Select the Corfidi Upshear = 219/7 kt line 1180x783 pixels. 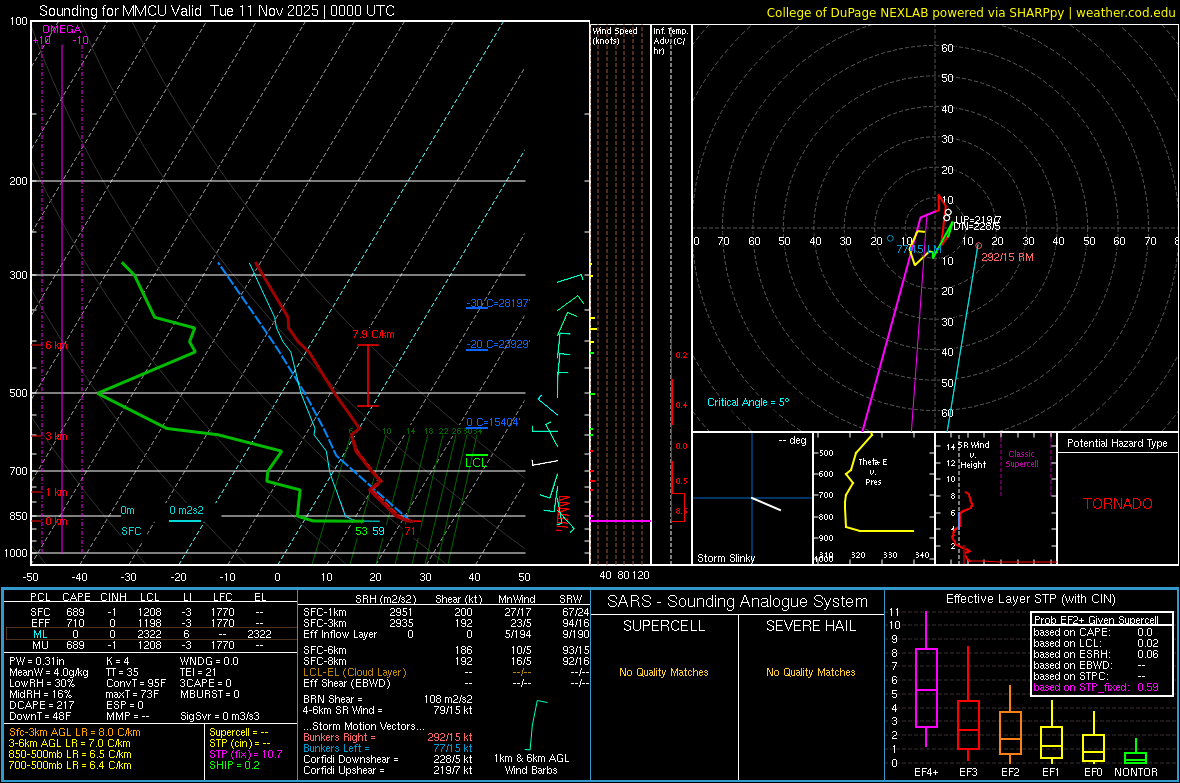click(388, 770)
